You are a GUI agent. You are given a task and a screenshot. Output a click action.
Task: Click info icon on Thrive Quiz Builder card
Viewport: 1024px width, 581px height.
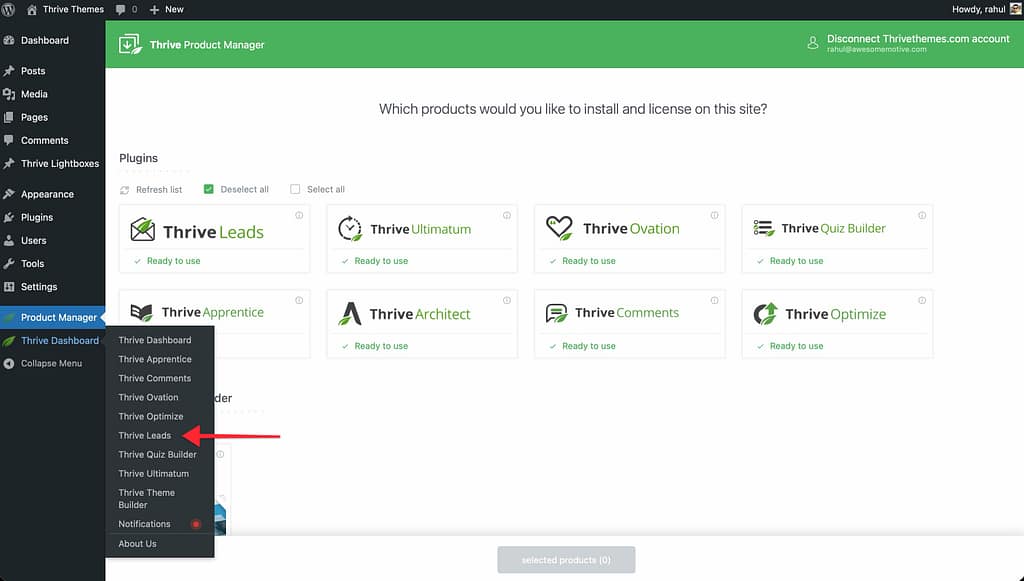pyautogui.click(x=922, y=216)
